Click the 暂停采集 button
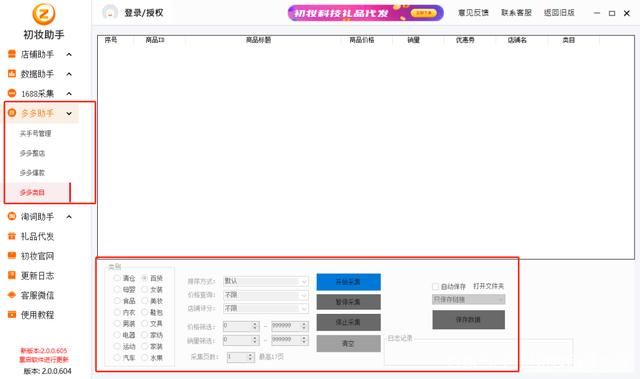Image resolution: width=640 pixels, height=379 pixels. 349,302
